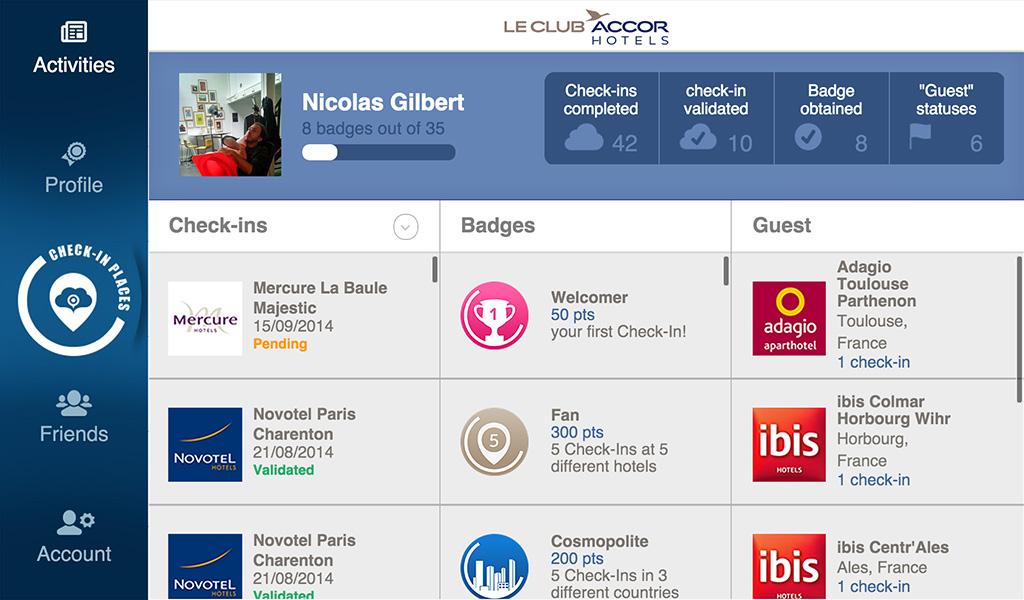
Task: Select the blue Cosmopolite city badge
Action: tap(494, 565)
